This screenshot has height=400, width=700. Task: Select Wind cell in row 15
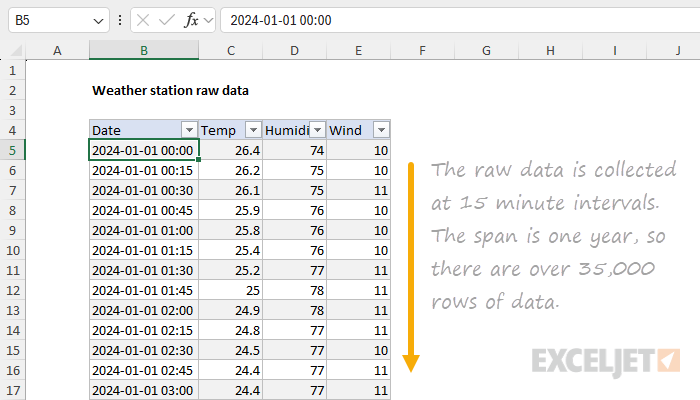tap(358, 350)
